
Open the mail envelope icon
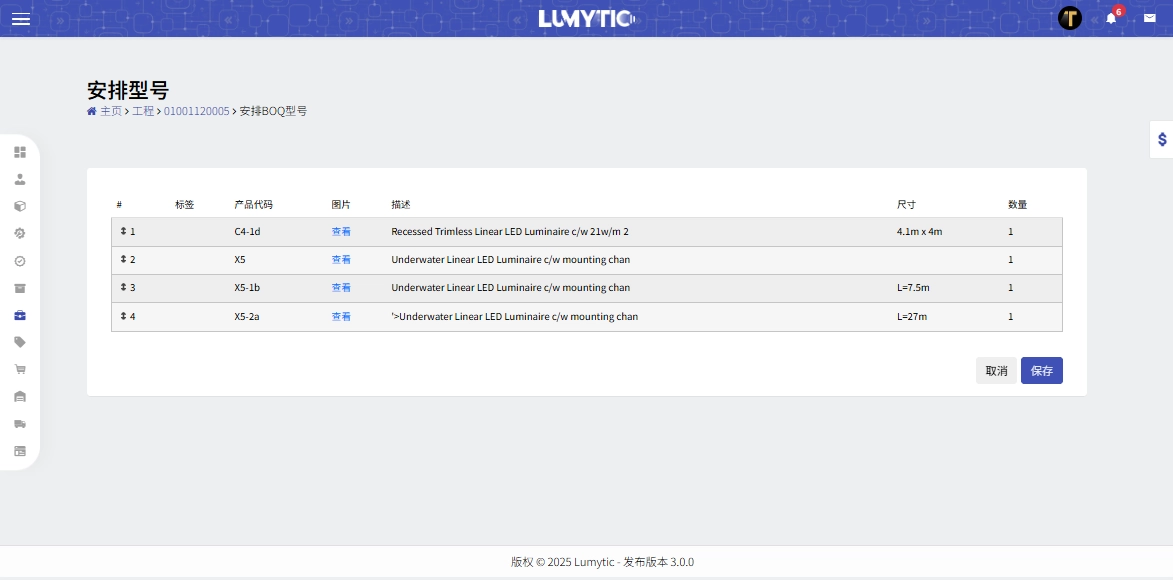tap(1150, 18)
